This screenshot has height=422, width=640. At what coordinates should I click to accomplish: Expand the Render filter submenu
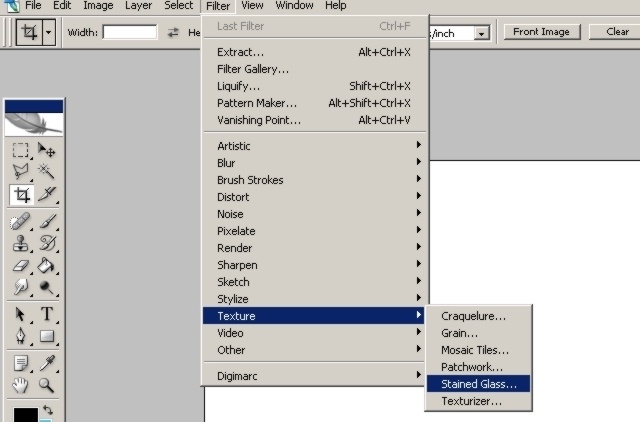tap(314, 248)
